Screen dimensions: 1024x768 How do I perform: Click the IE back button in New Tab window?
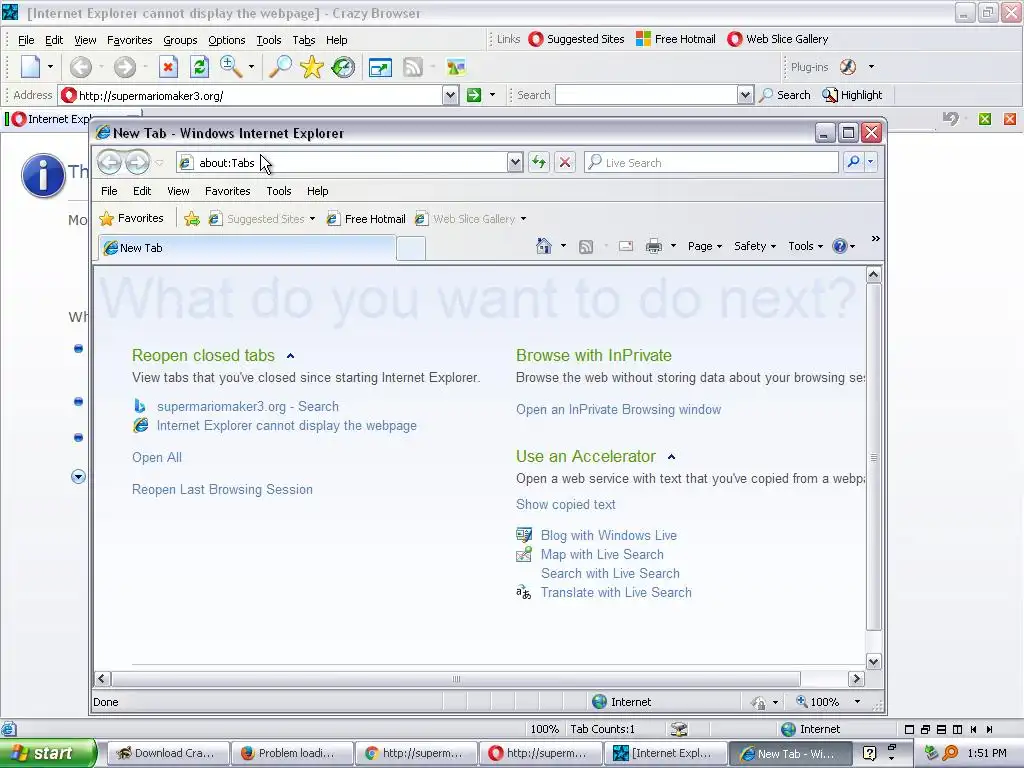pos(110,162)
